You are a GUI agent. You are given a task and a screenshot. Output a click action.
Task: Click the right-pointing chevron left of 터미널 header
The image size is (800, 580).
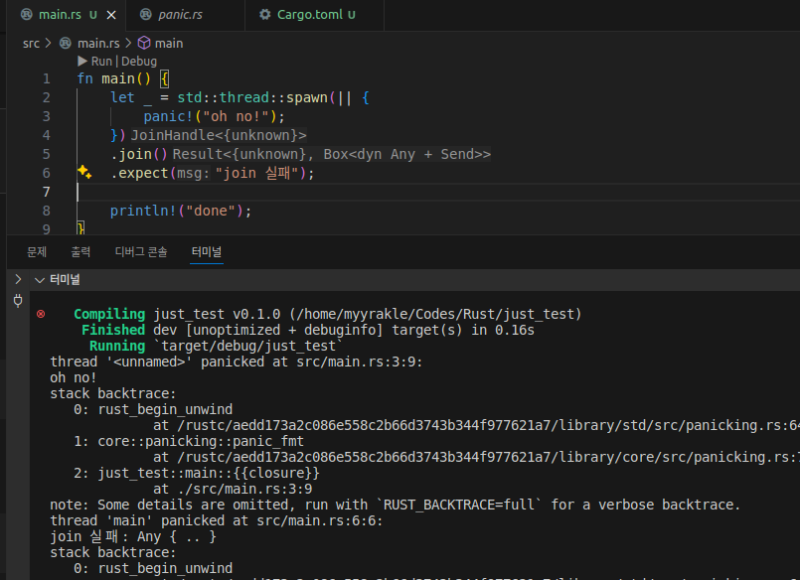point(18,280)
